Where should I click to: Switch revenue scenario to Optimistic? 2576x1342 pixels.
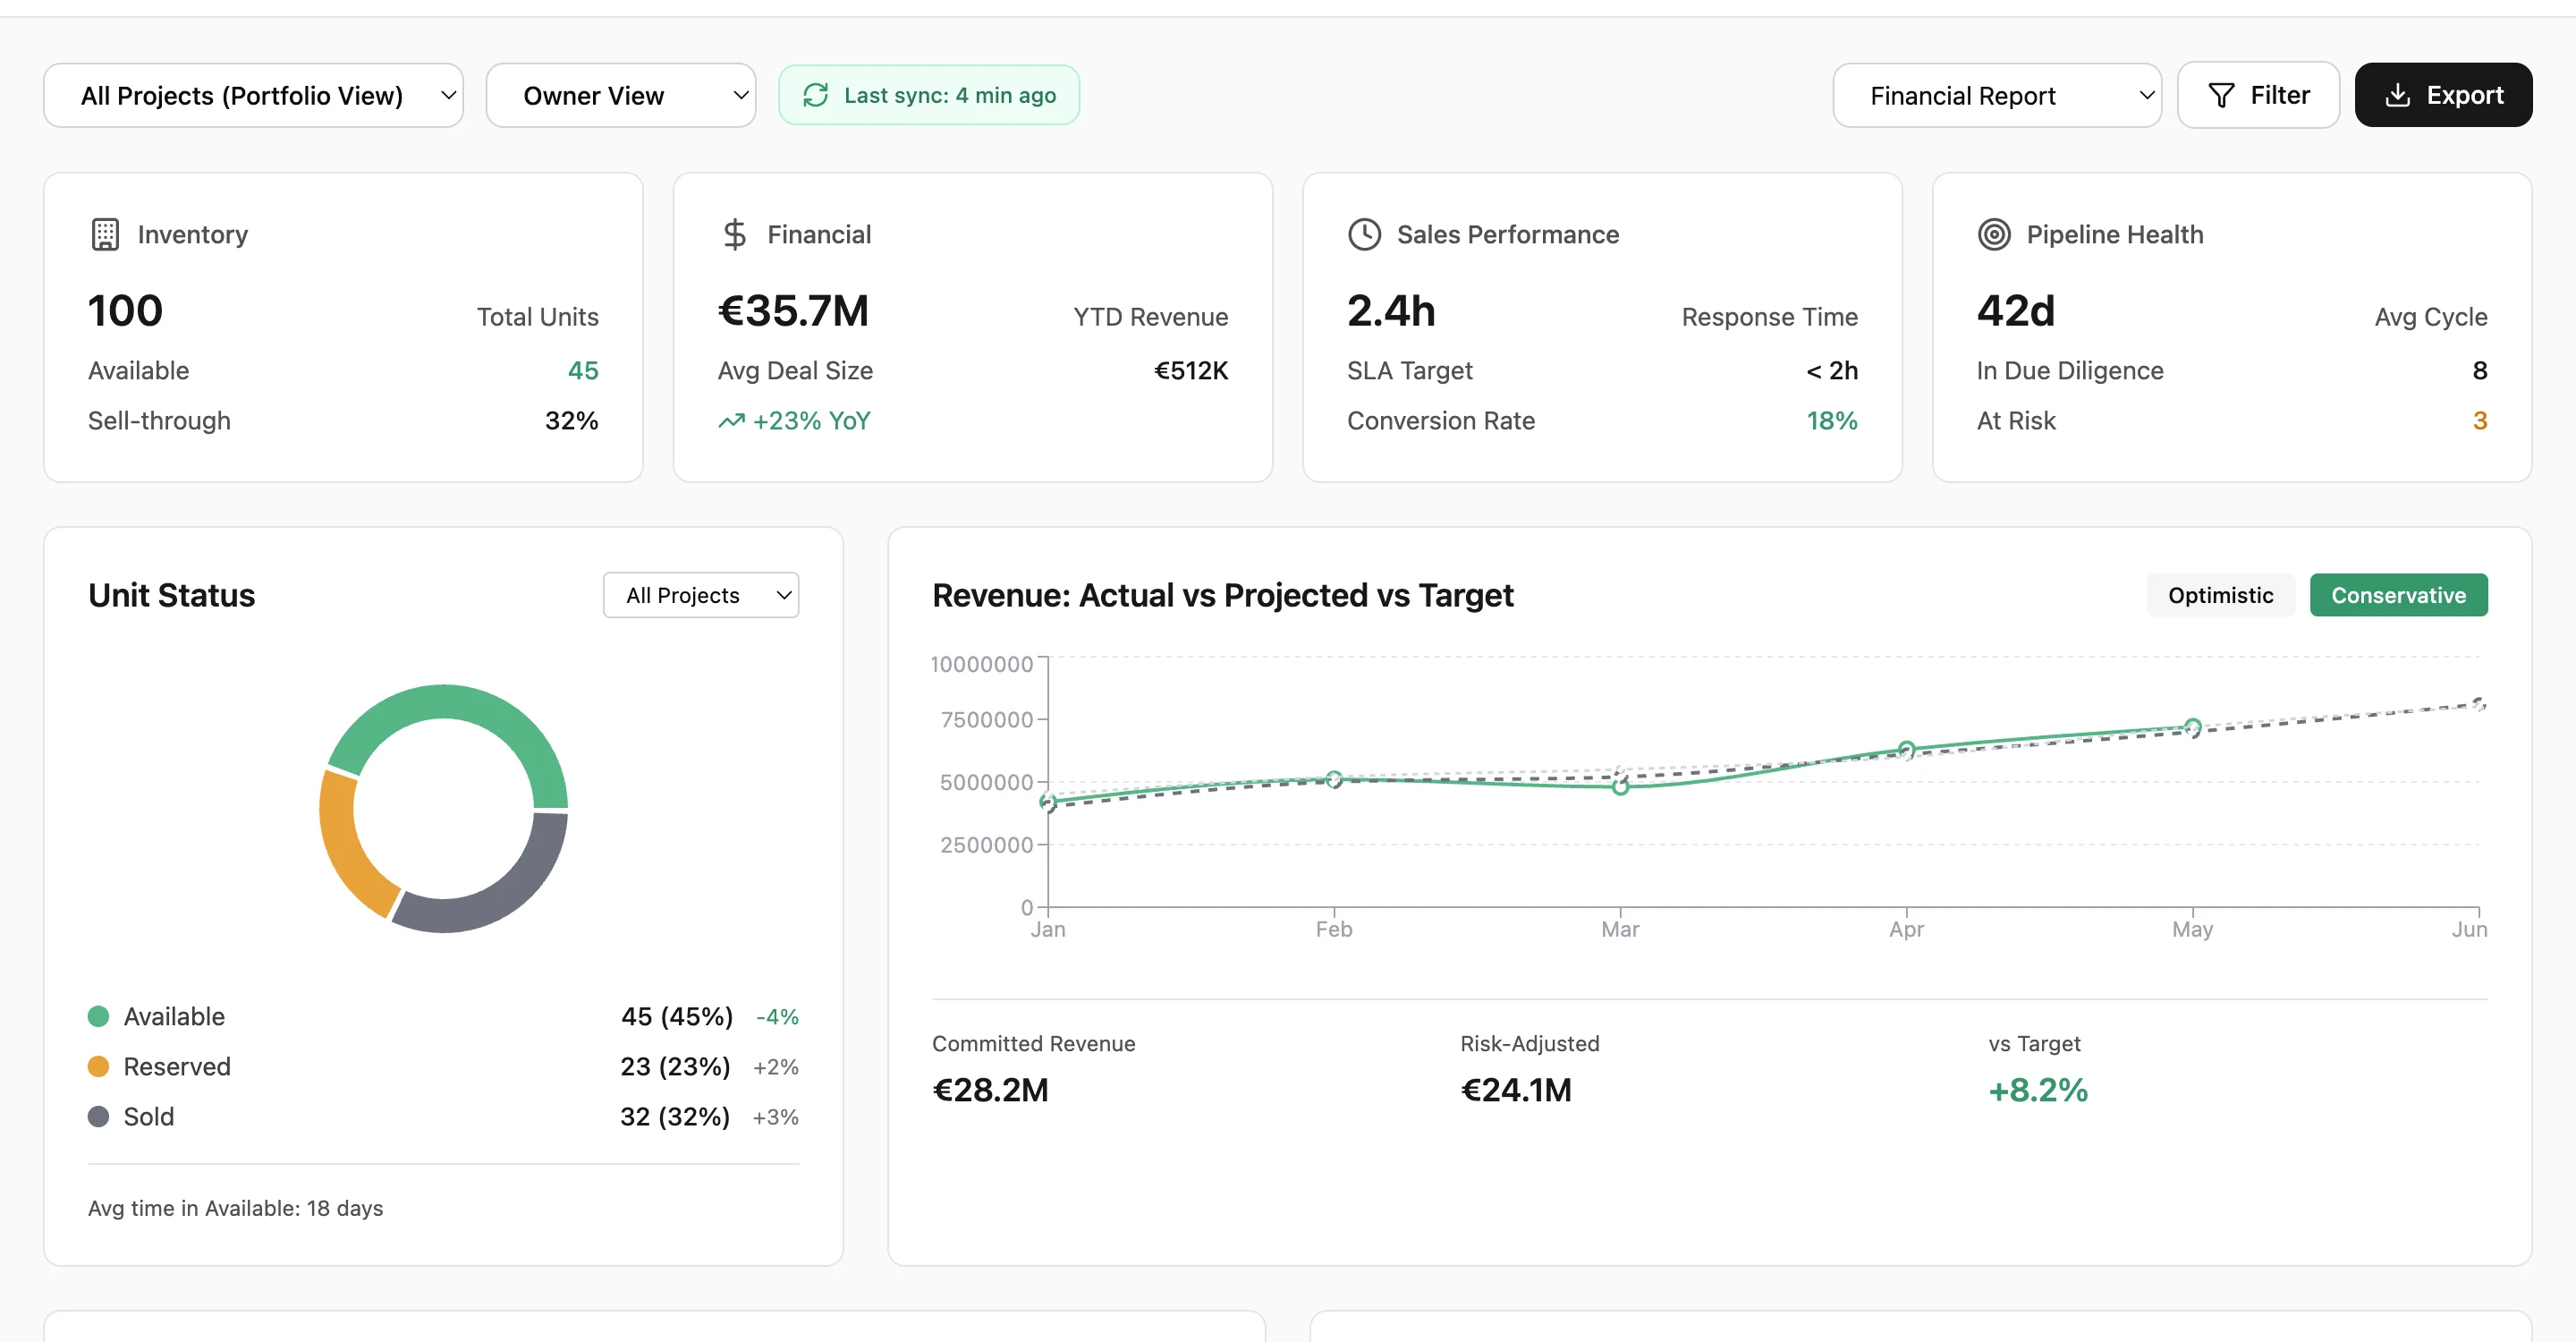(x=2220, y=595)
